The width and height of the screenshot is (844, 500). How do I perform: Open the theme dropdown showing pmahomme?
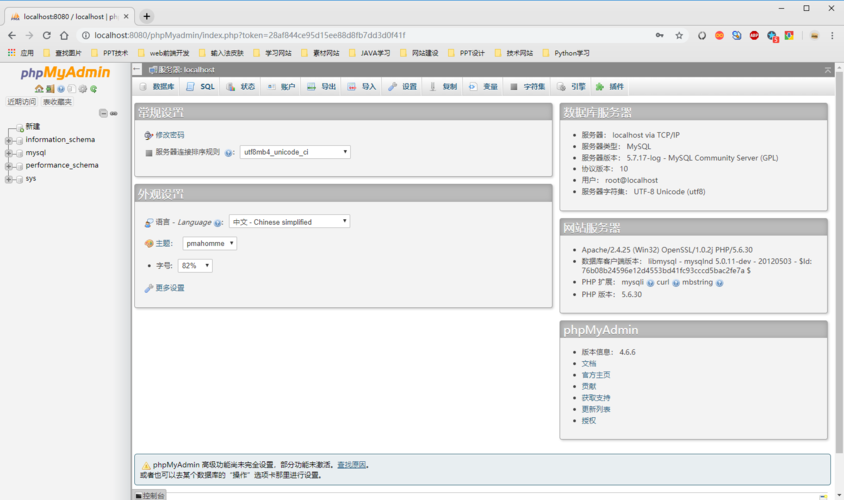[x=209, y=243]
